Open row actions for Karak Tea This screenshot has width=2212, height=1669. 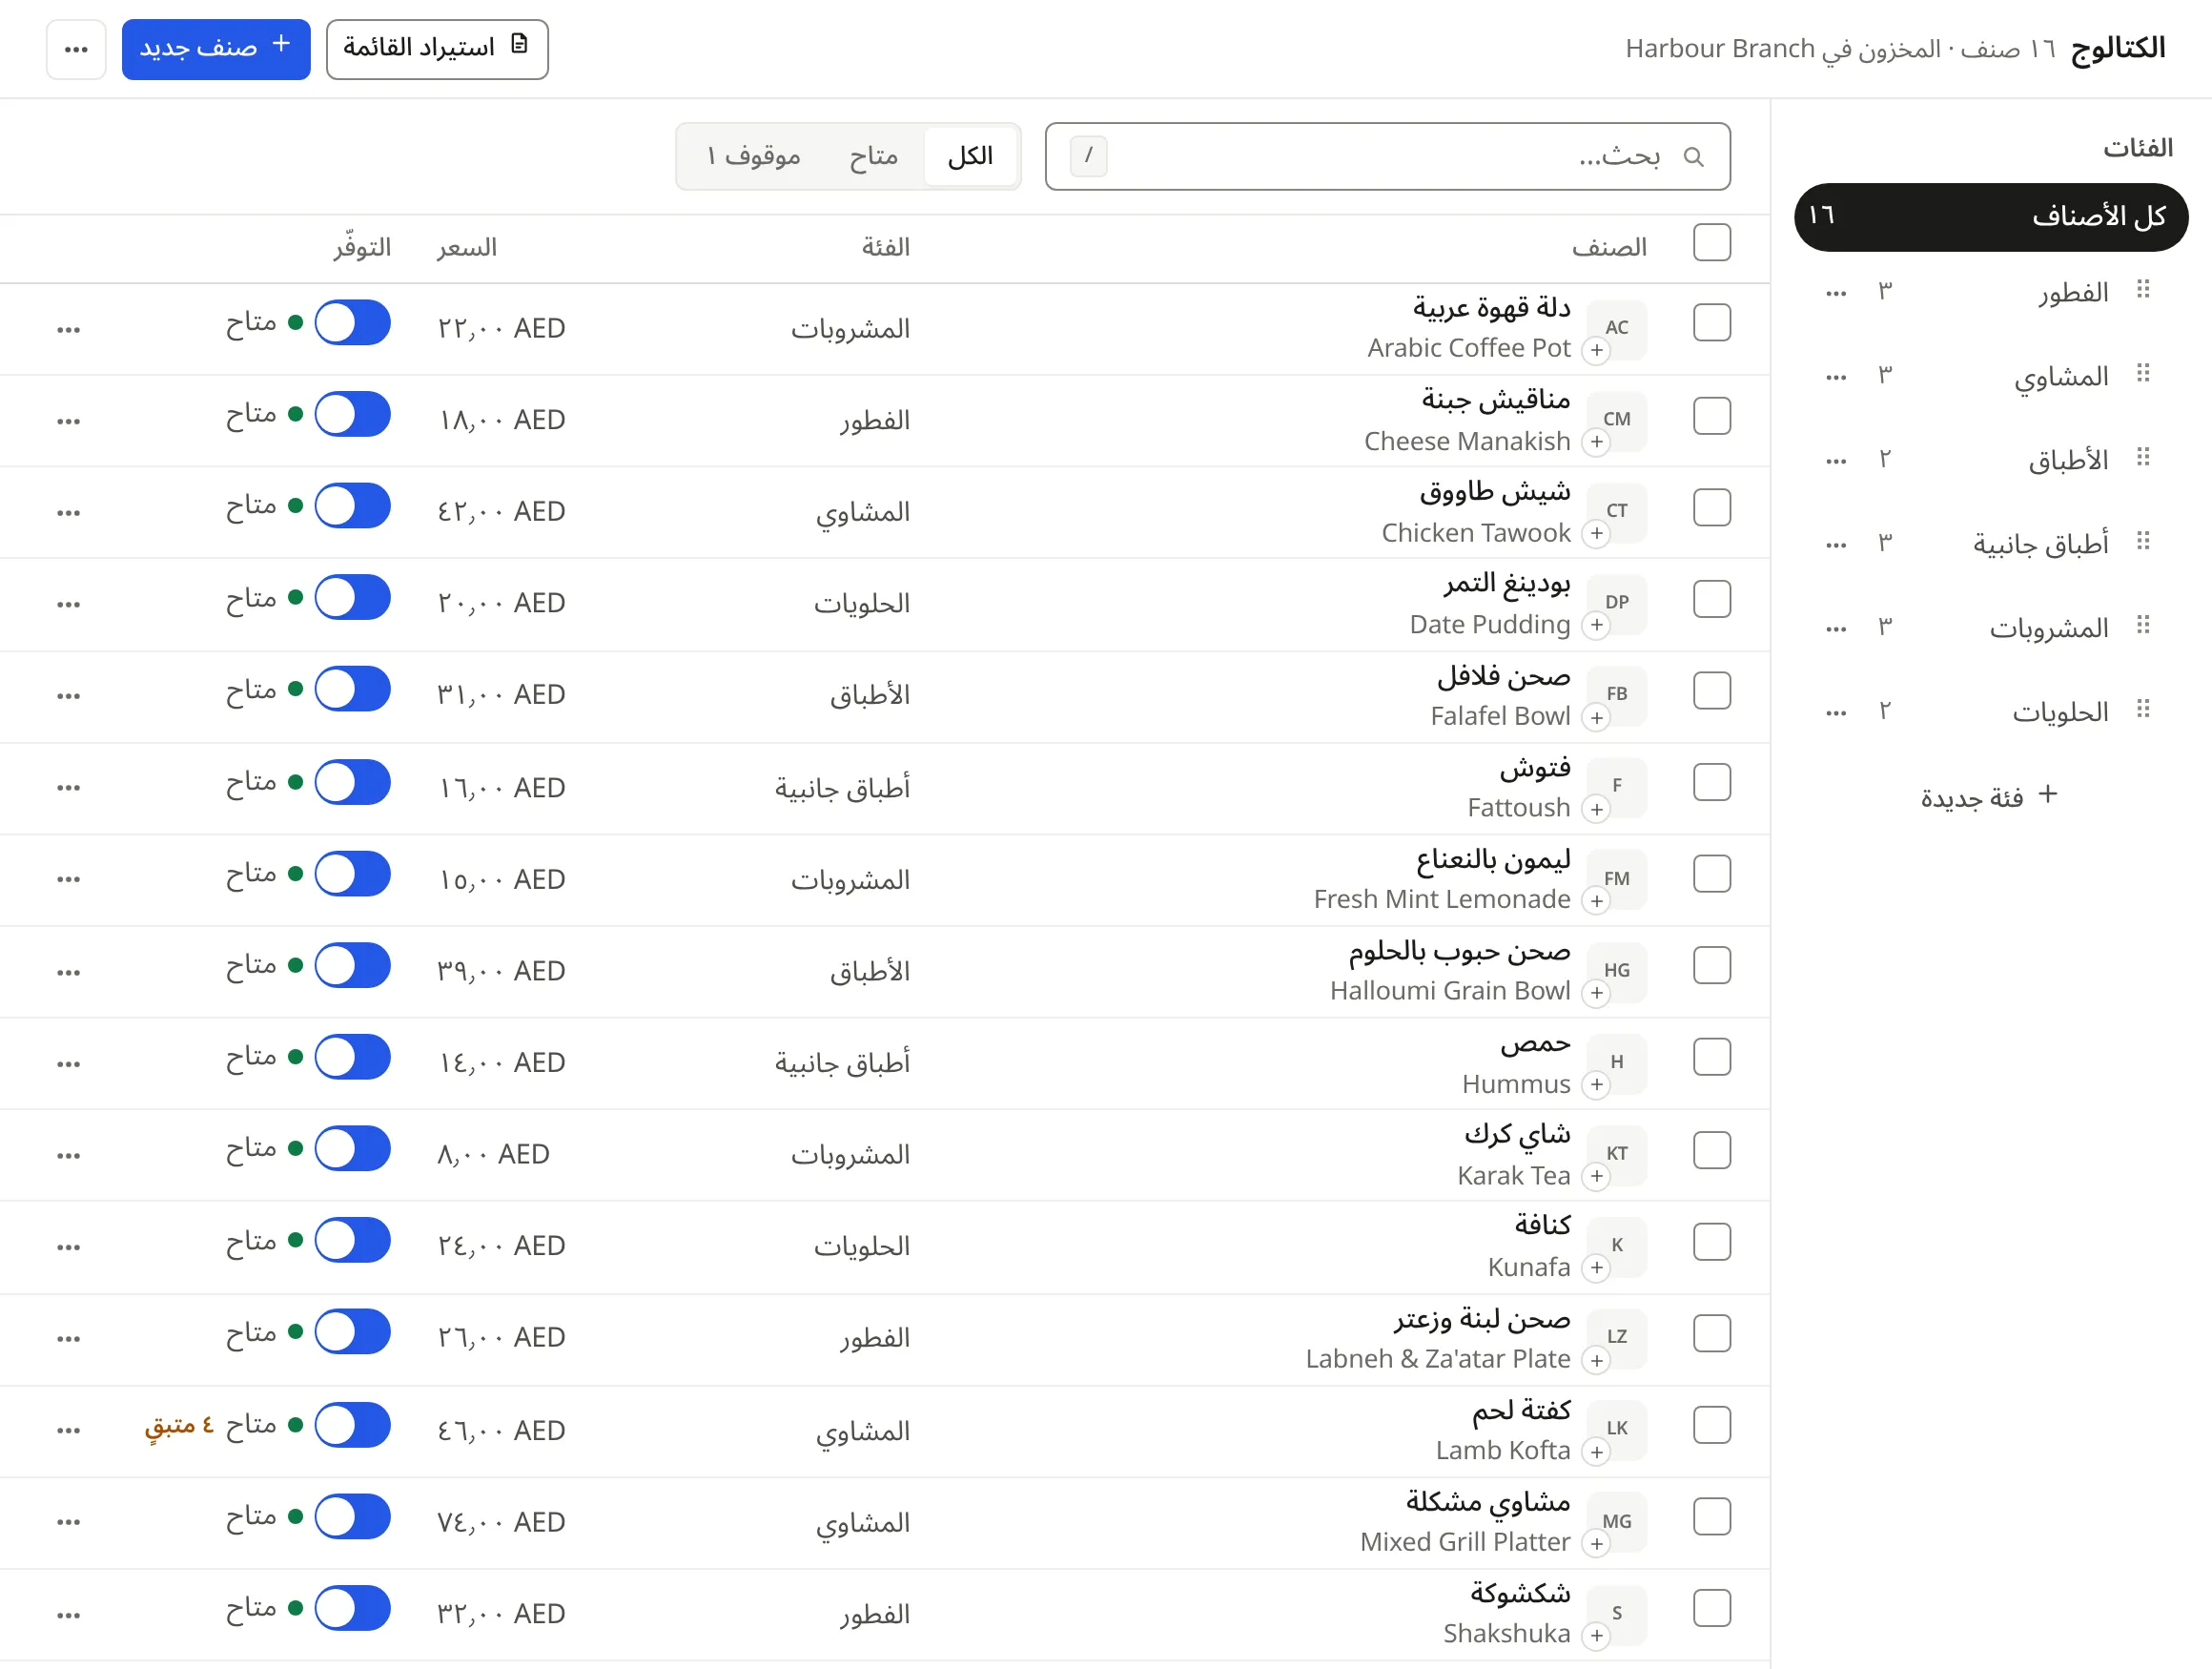69,1156
